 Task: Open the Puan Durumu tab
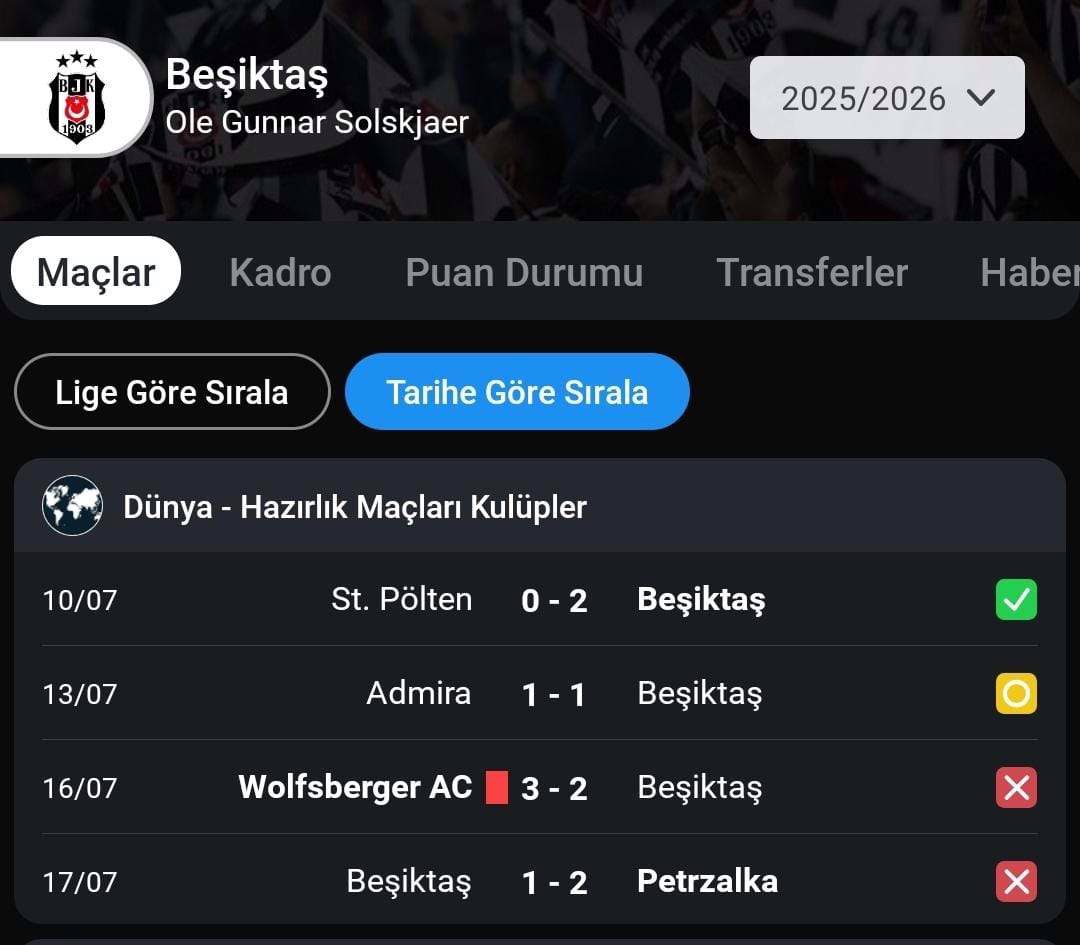pyautogui.click(x=524, y=272)
